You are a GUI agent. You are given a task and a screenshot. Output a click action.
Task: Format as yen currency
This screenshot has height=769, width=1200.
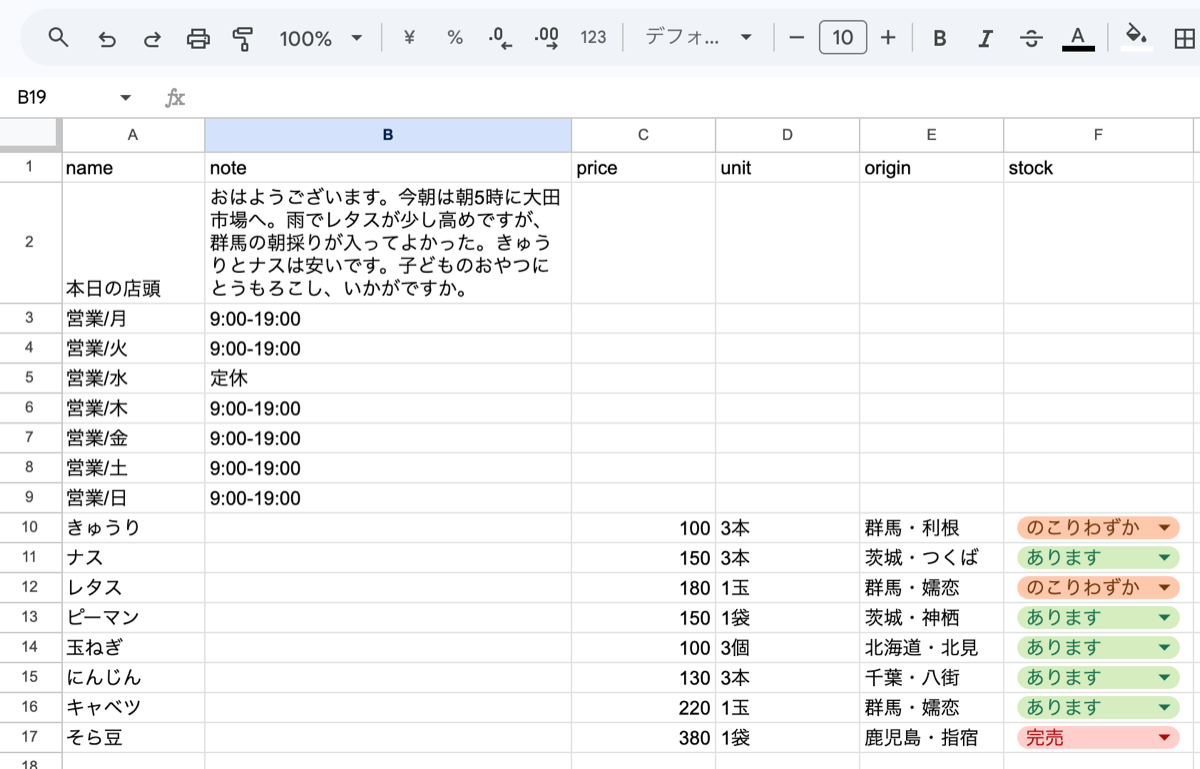[409, 38]
